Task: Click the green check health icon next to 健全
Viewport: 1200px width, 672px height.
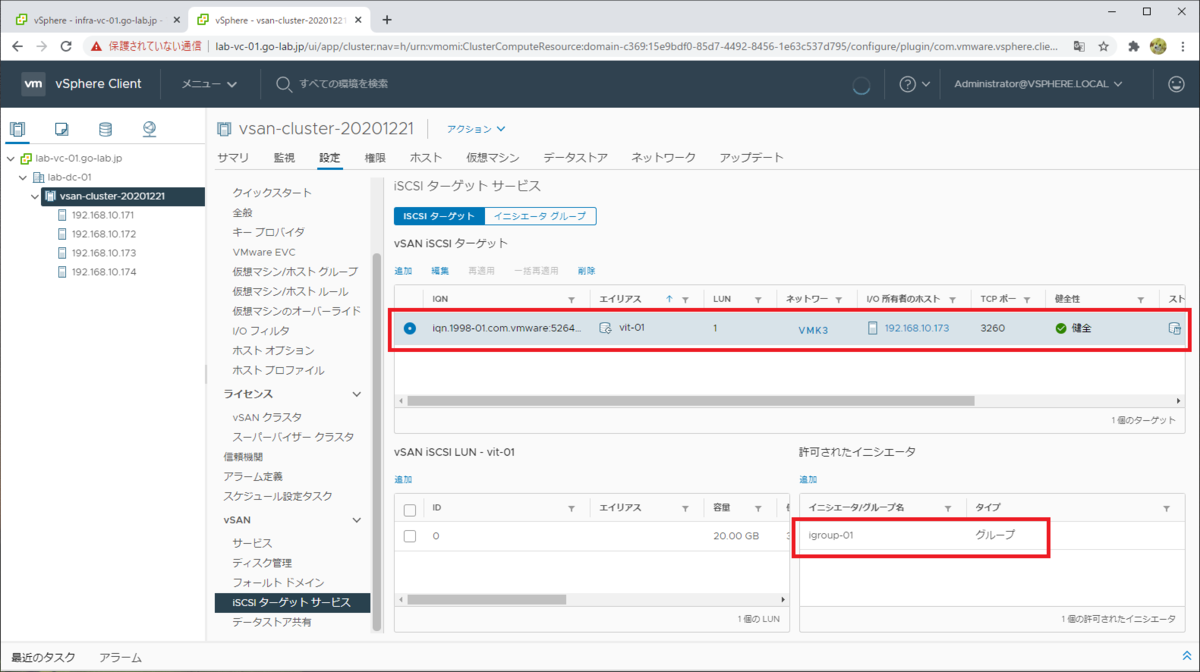Action: pyautogui.click(x=1061, y=328)
